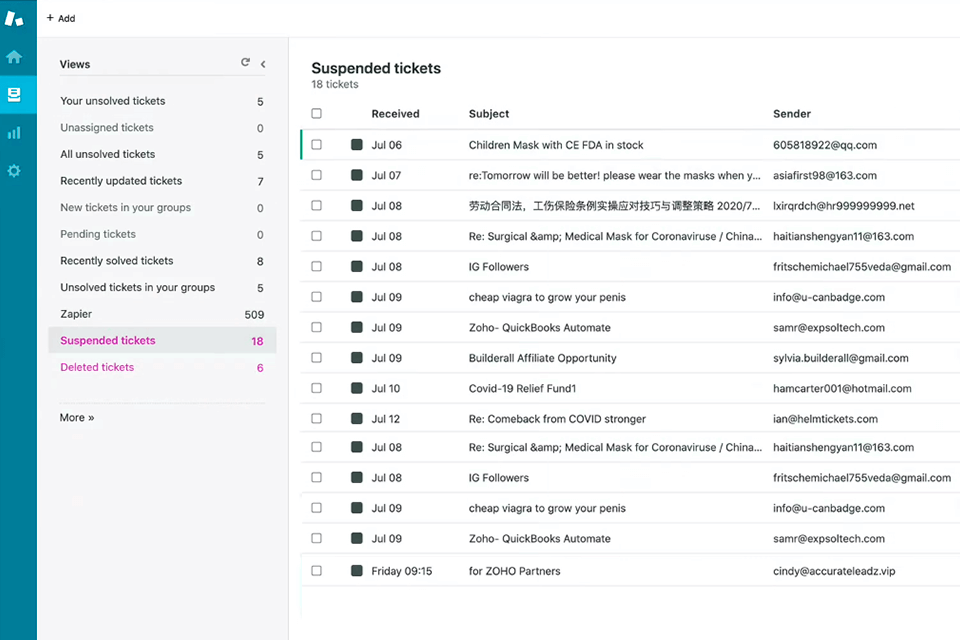
Task: Collapse the Views panel
Action: (263, 64)
